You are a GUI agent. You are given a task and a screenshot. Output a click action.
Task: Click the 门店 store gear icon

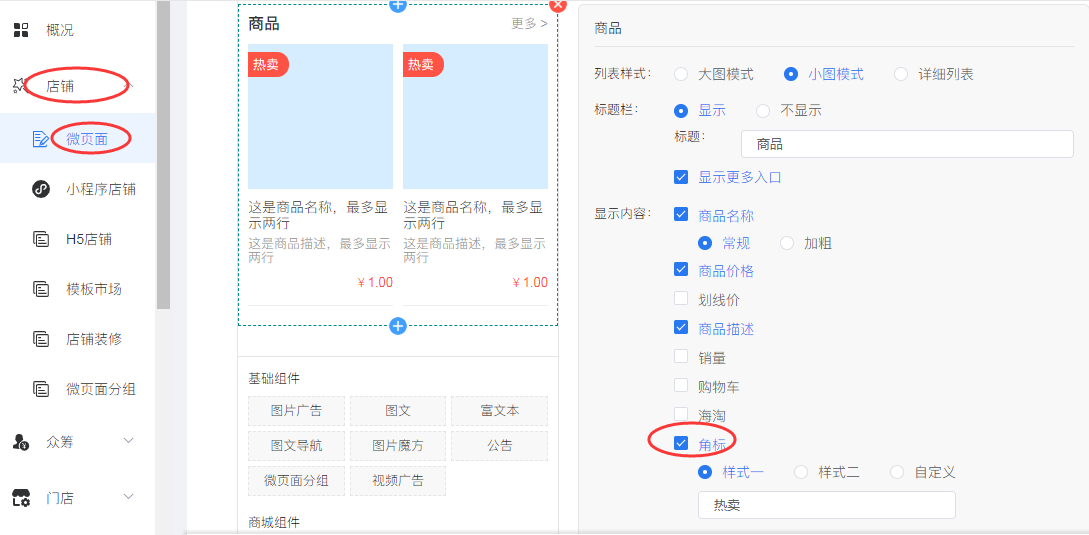click(x=22, y=497)
